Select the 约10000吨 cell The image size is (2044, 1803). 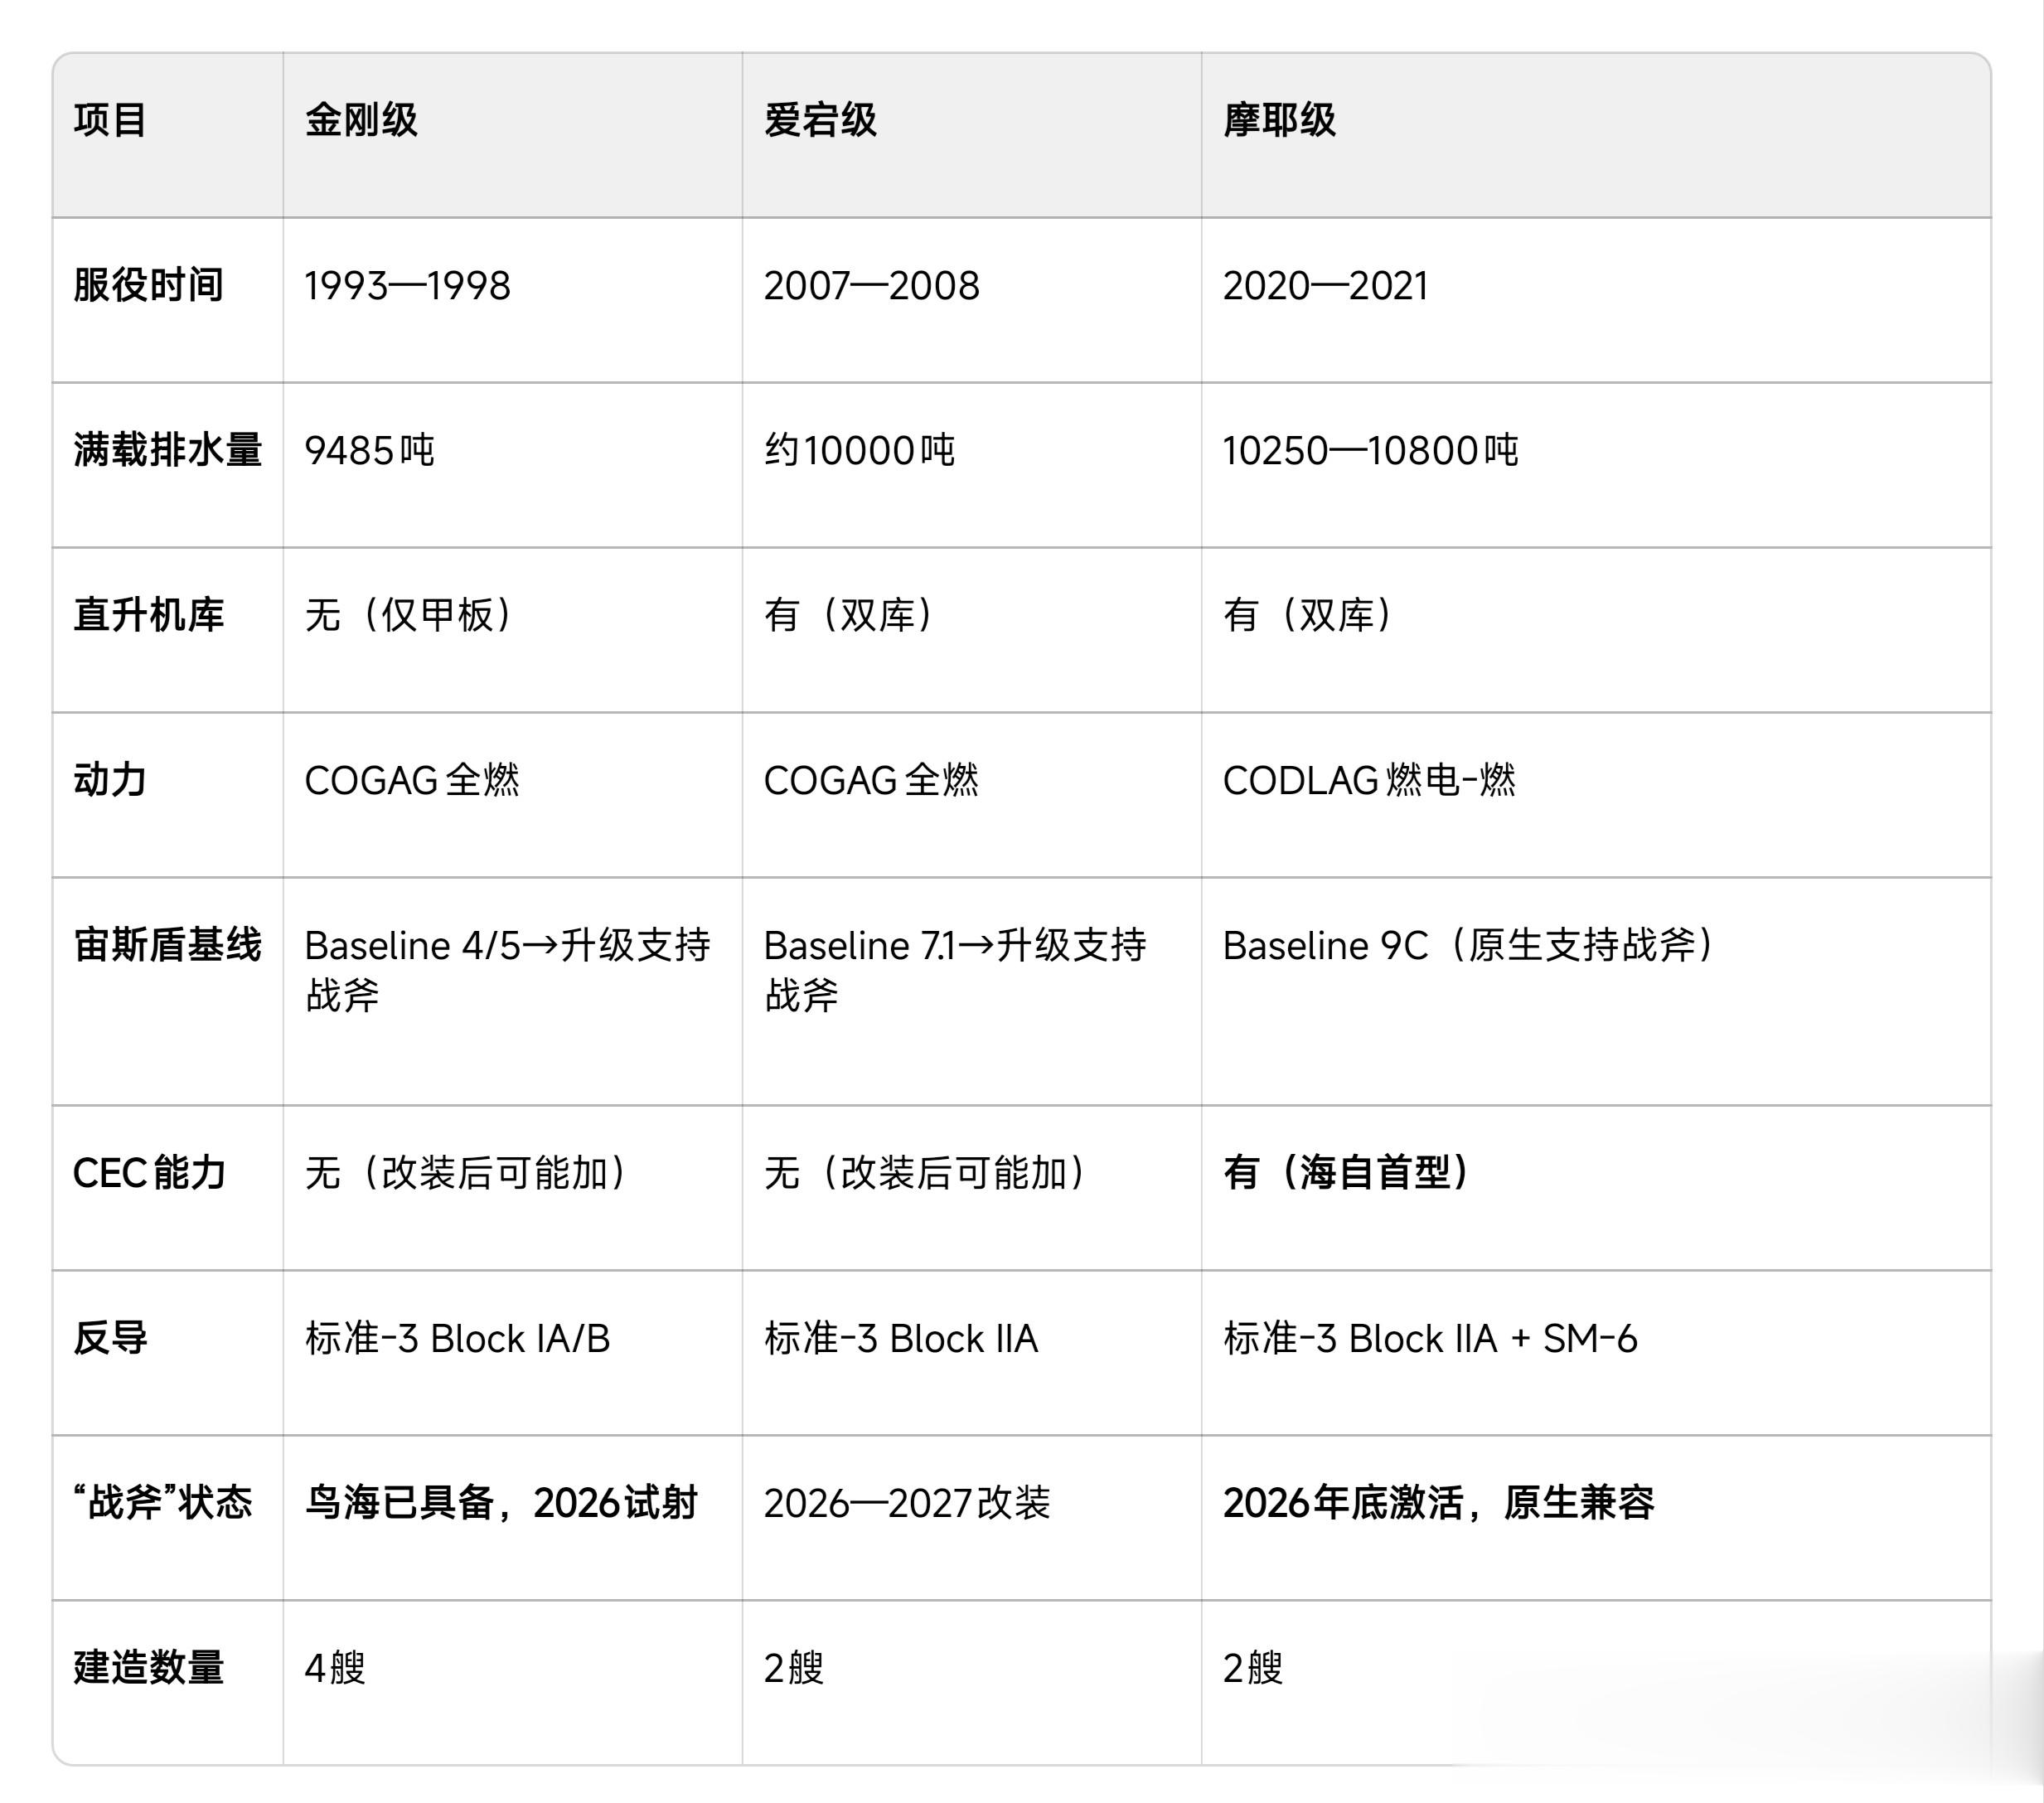(859, 451)
